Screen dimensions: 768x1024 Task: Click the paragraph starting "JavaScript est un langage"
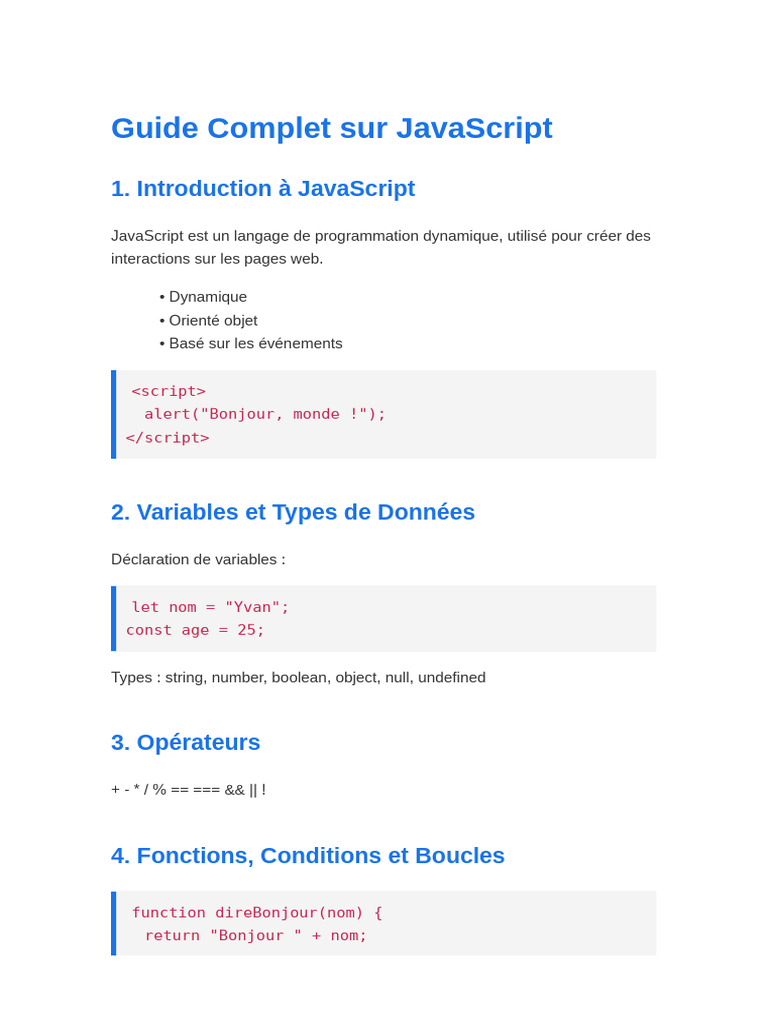click(380, 247)
